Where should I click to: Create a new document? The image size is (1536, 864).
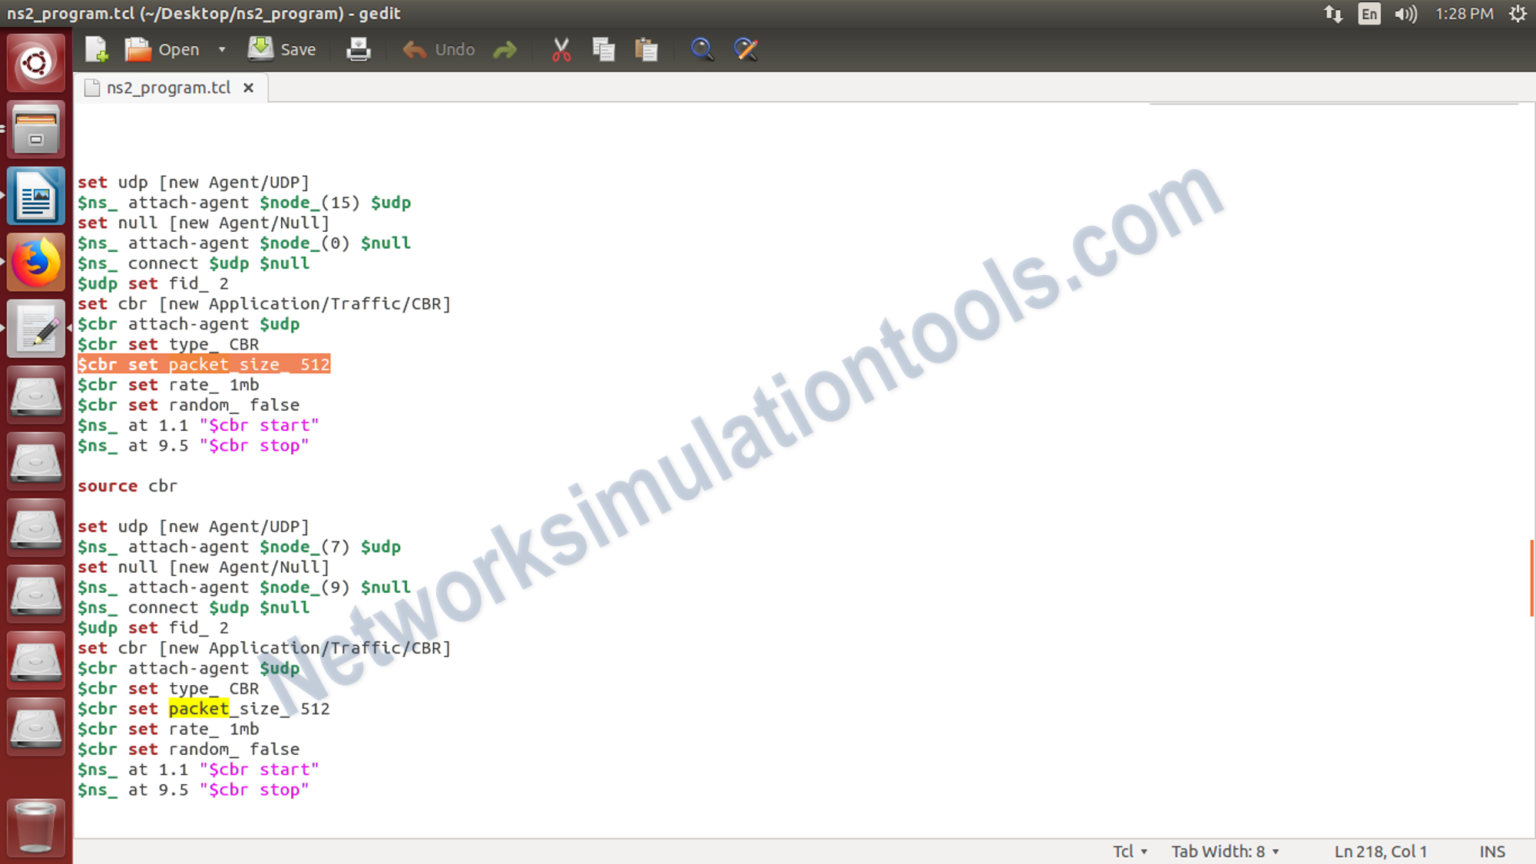95,49
